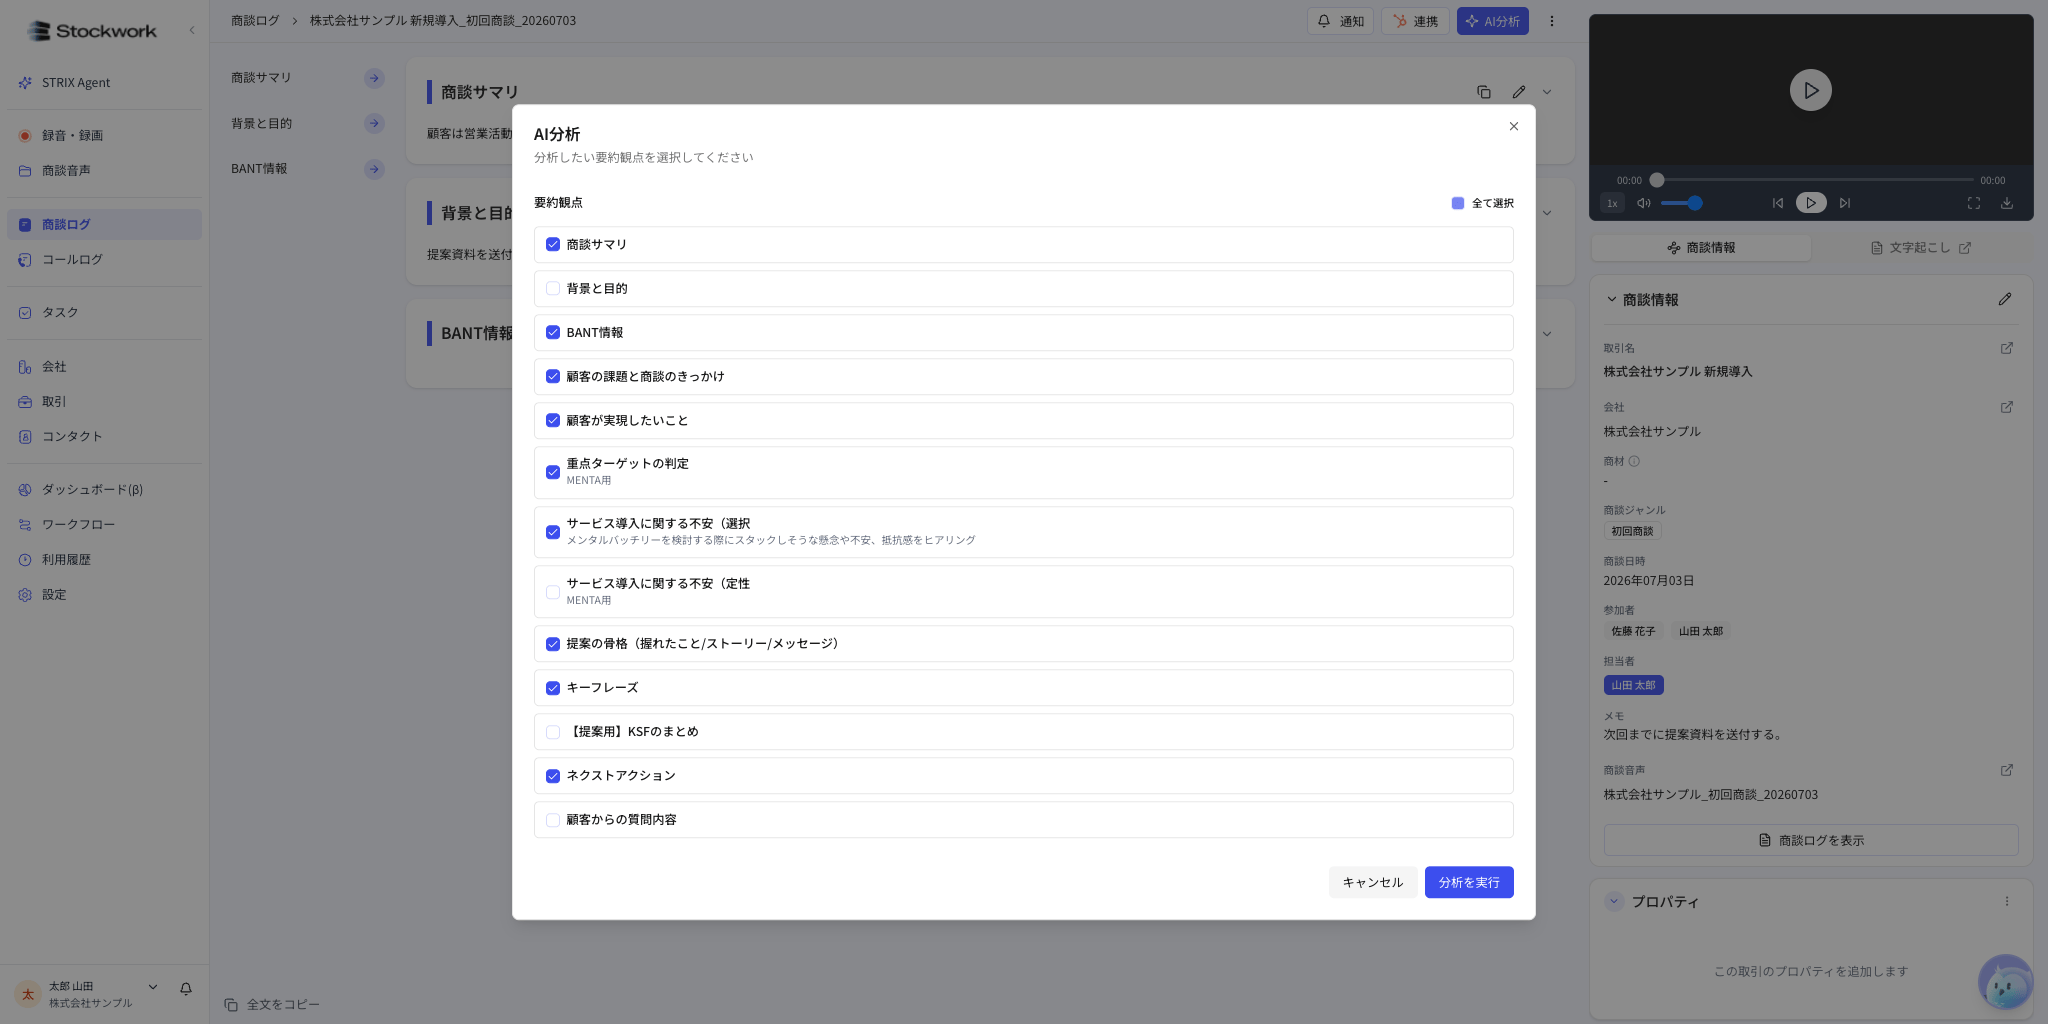Open 取引 sidebar item
The height and width of the screenshot is (1024, 2048).
click(x=104, y=401)
